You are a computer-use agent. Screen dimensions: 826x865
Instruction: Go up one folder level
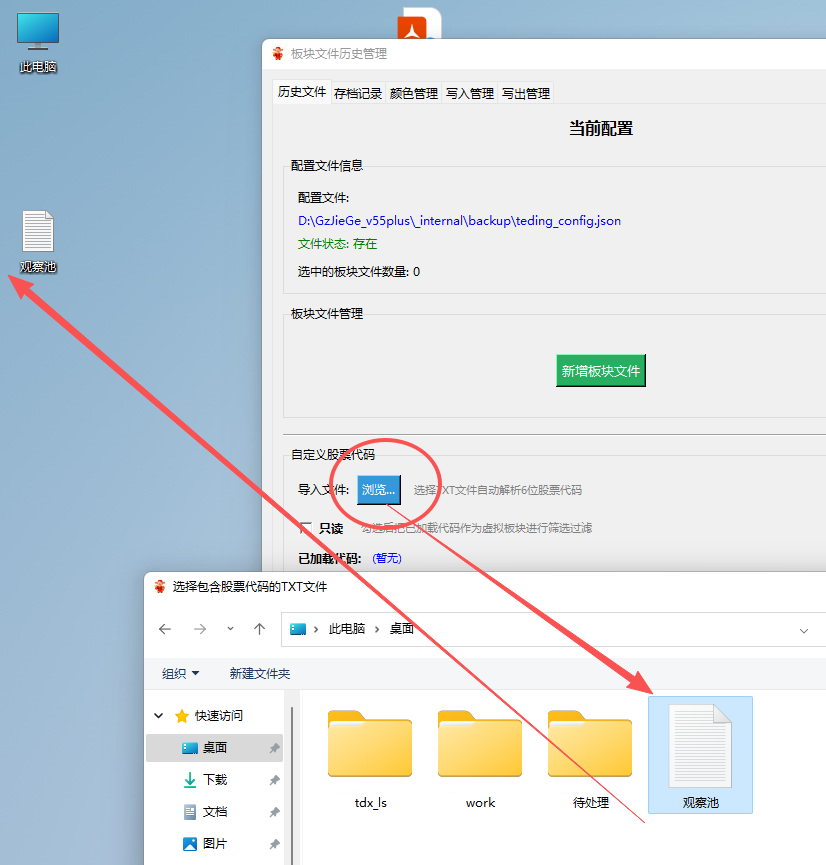click(259, 629)
